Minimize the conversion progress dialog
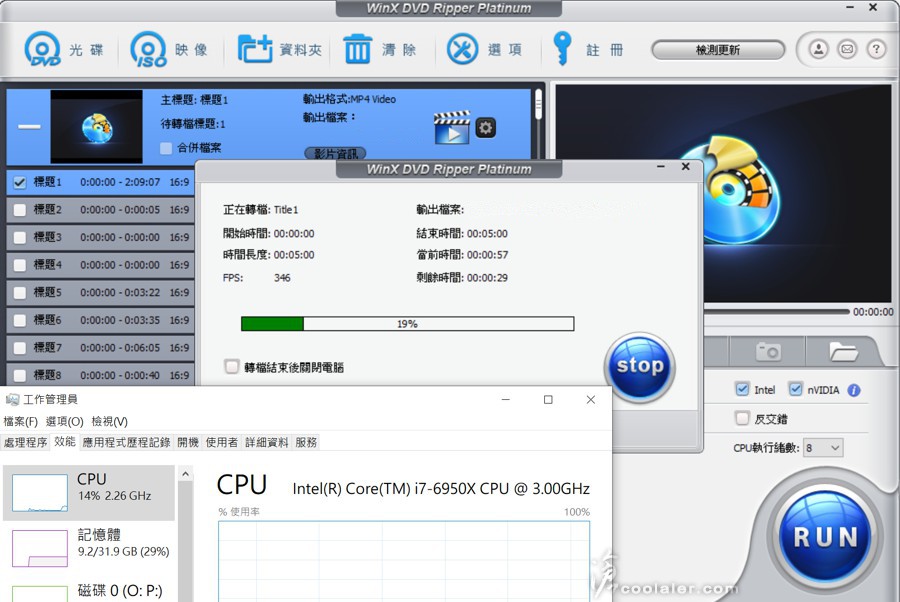 tap(661, 166)
